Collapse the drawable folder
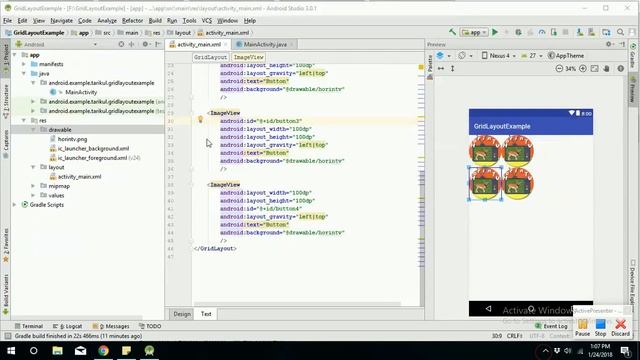This screenshot has width=640, height=360. pos(33,129)
